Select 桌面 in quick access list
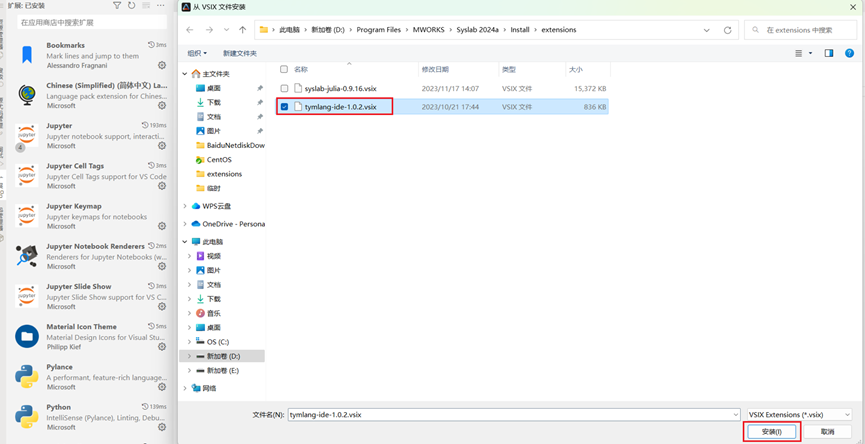865x444 pixels. (213, 88)
